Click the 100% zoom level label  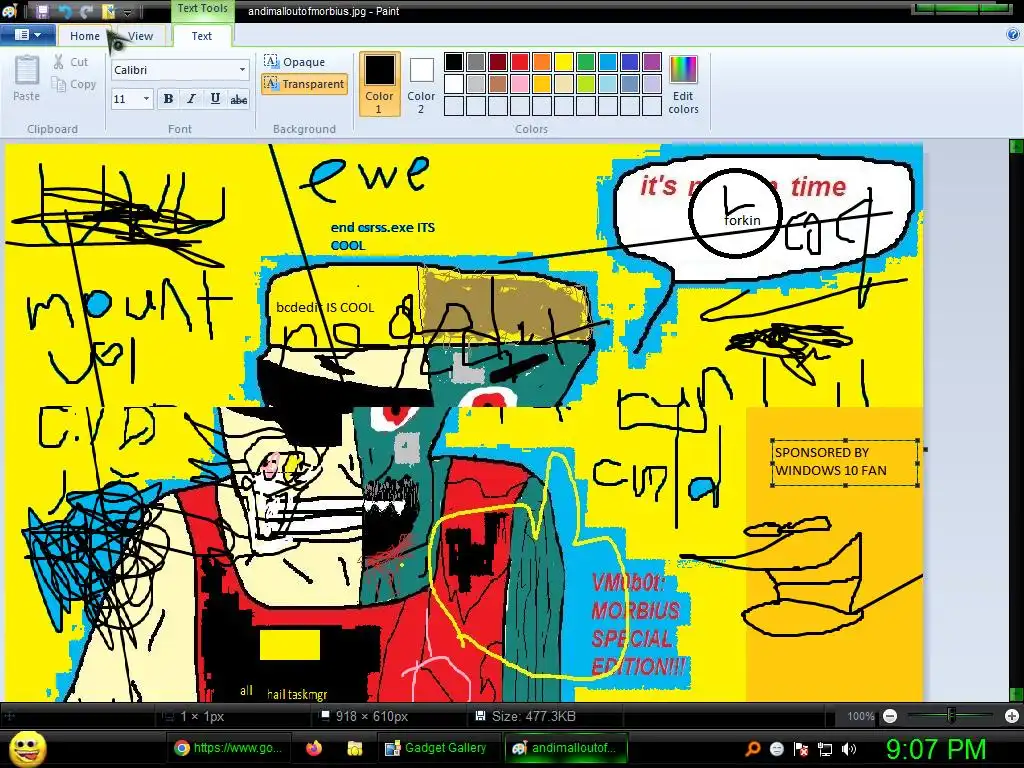tap(860, 716)
